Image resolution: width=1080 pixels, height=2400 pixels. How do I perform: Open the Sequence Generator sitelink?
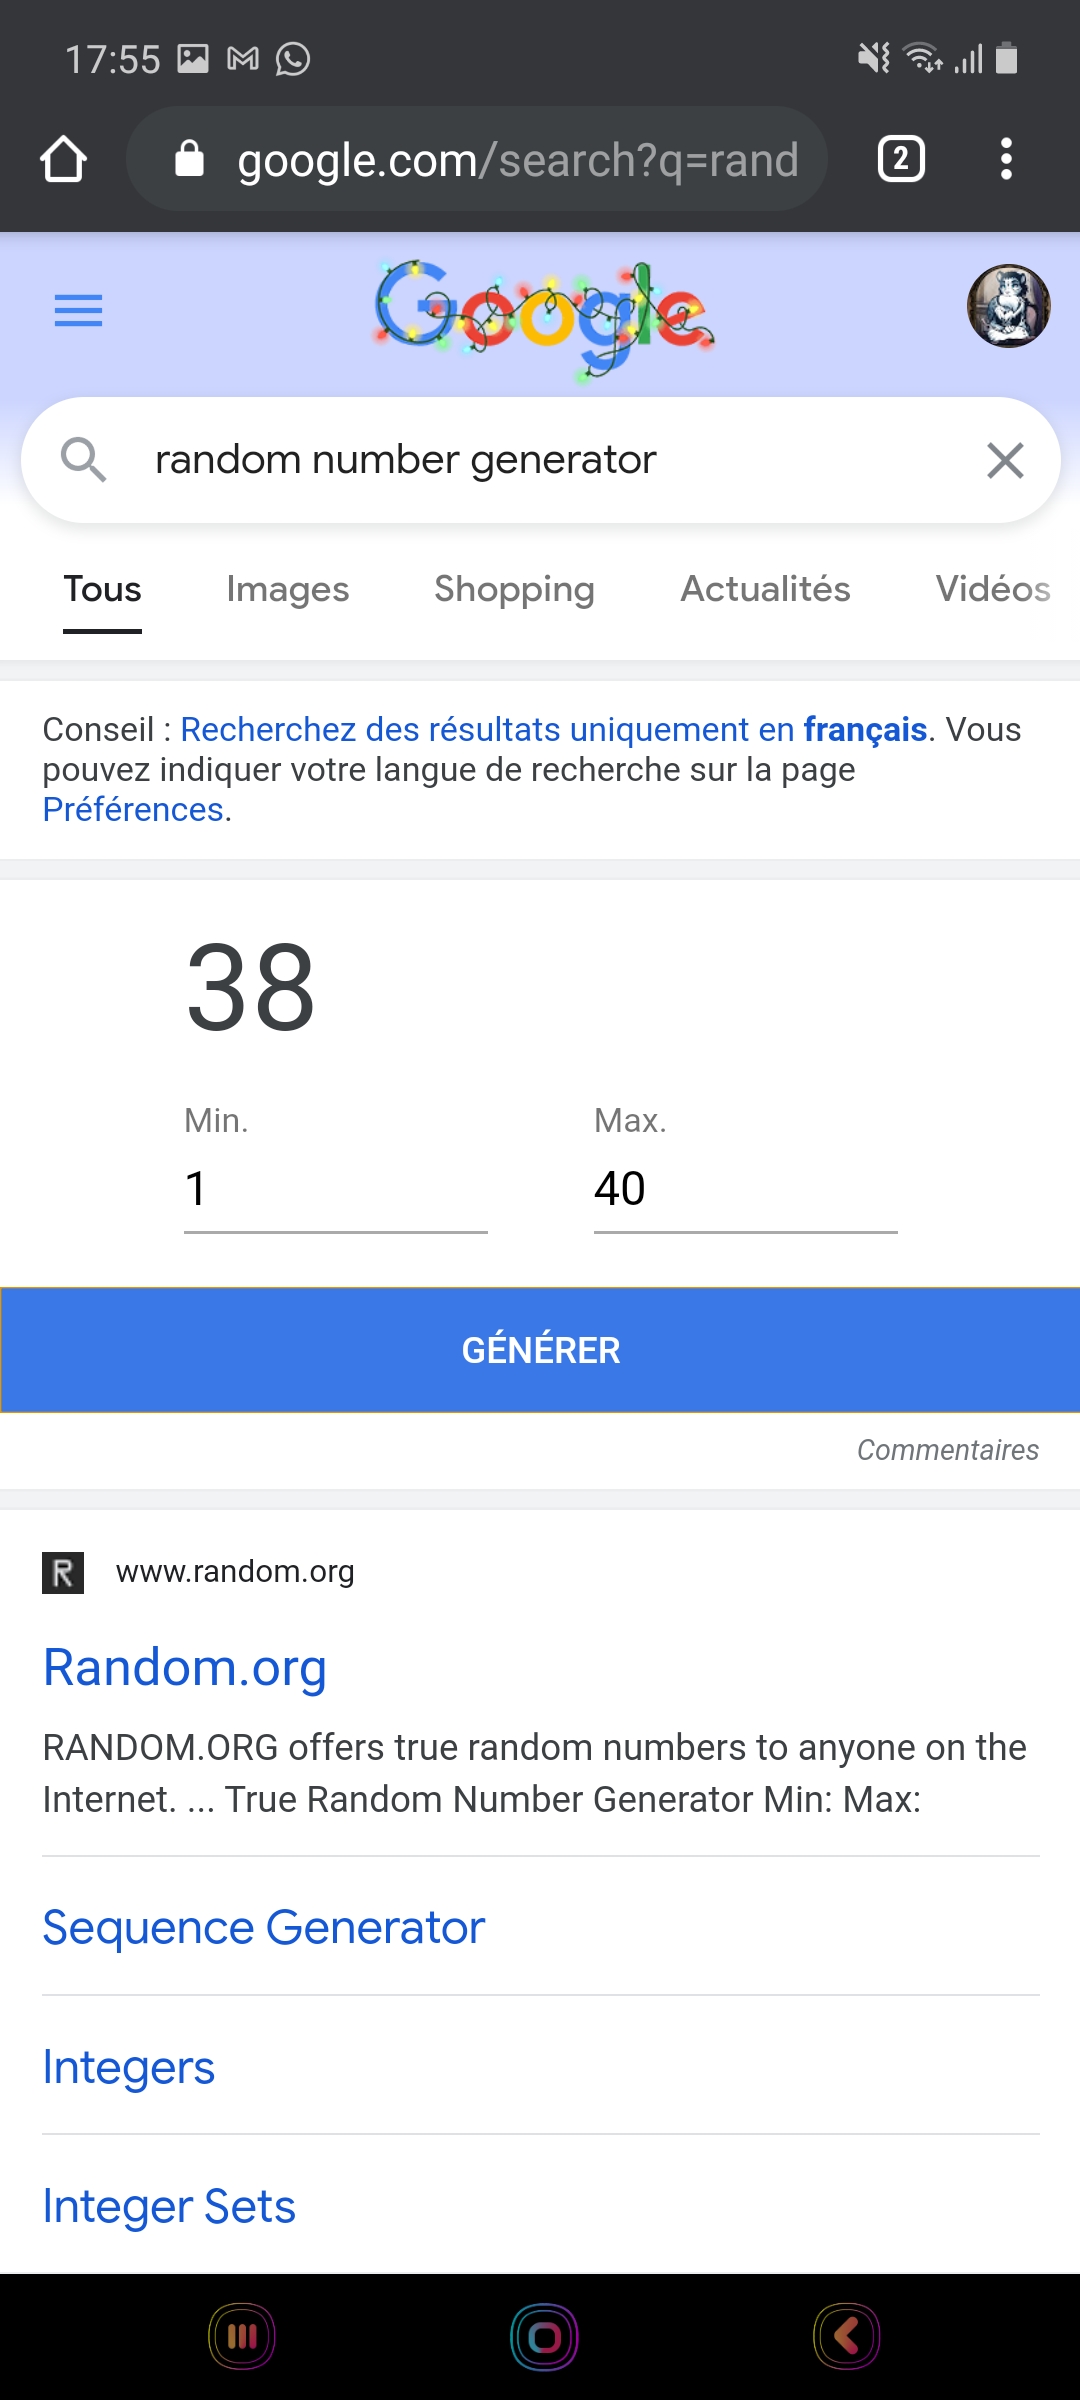tap(264, 1927)
